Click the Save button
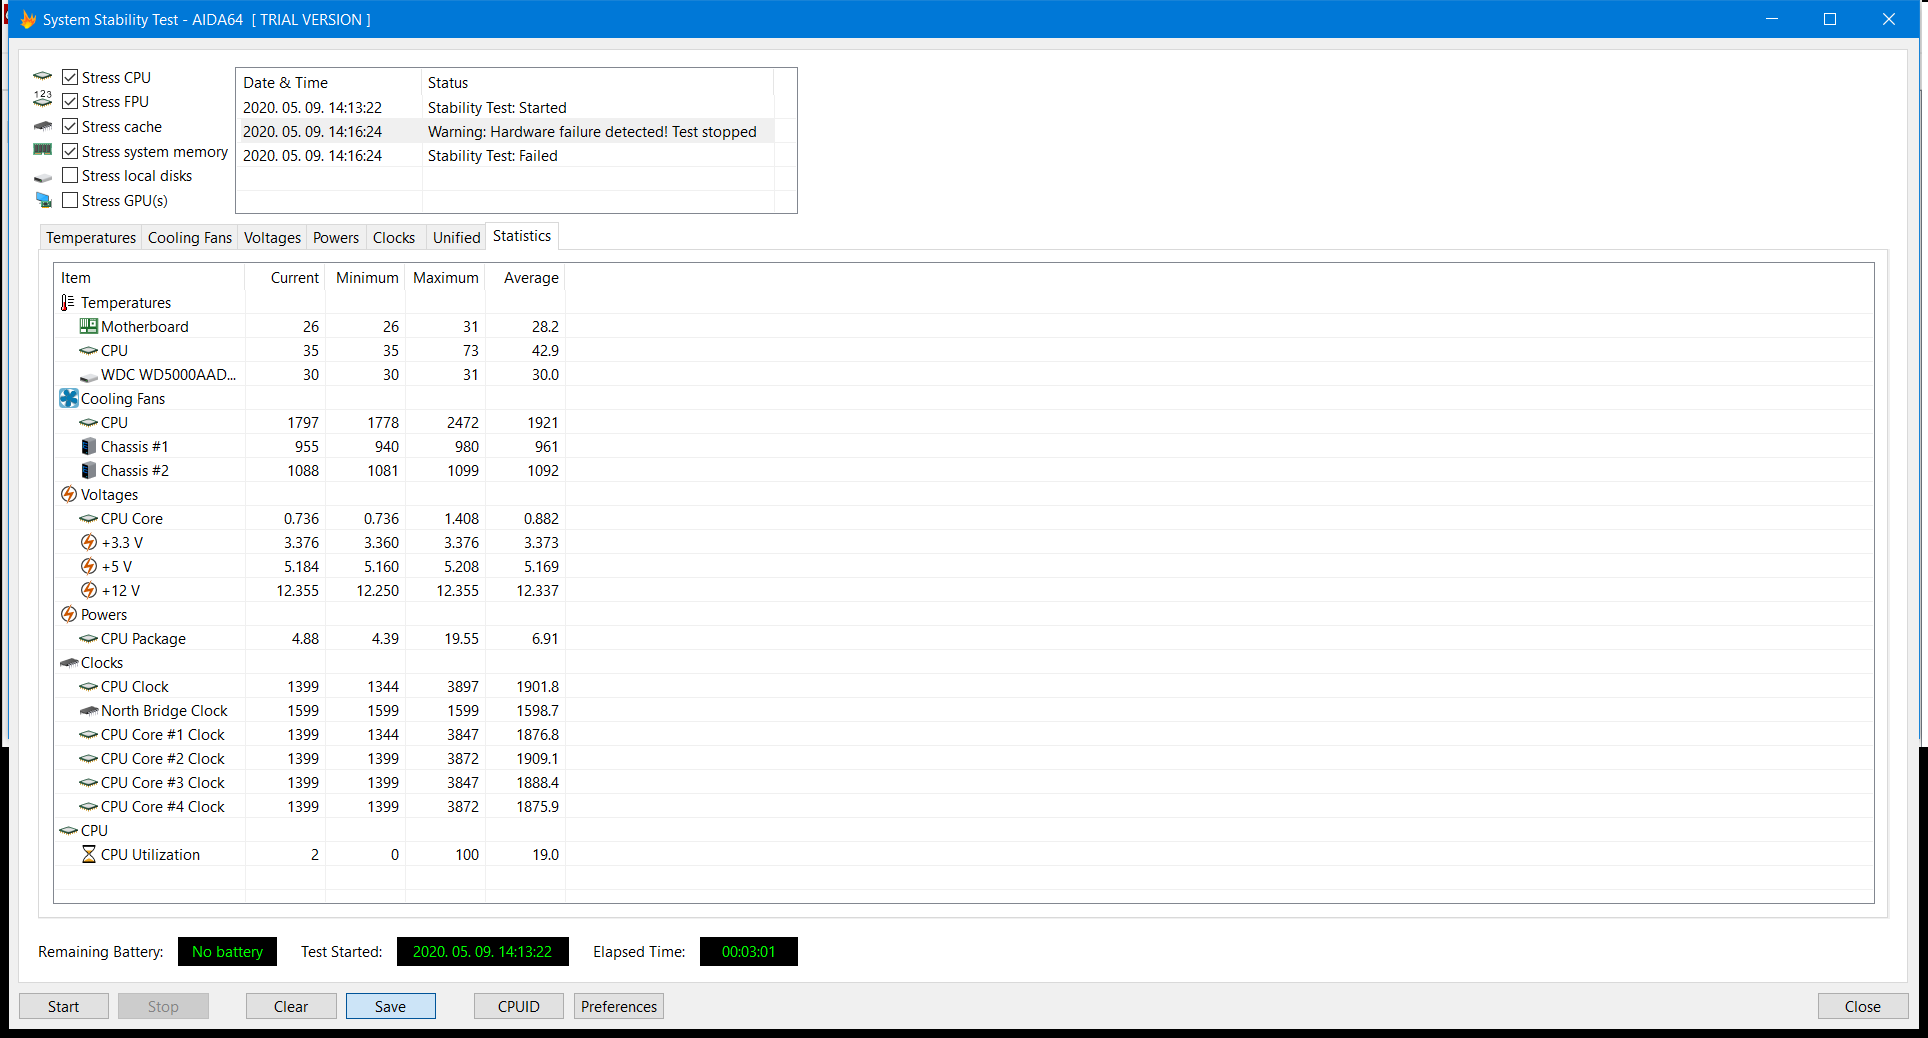The width and height of the screenshot is (1928, 1038). [391, 1006]
